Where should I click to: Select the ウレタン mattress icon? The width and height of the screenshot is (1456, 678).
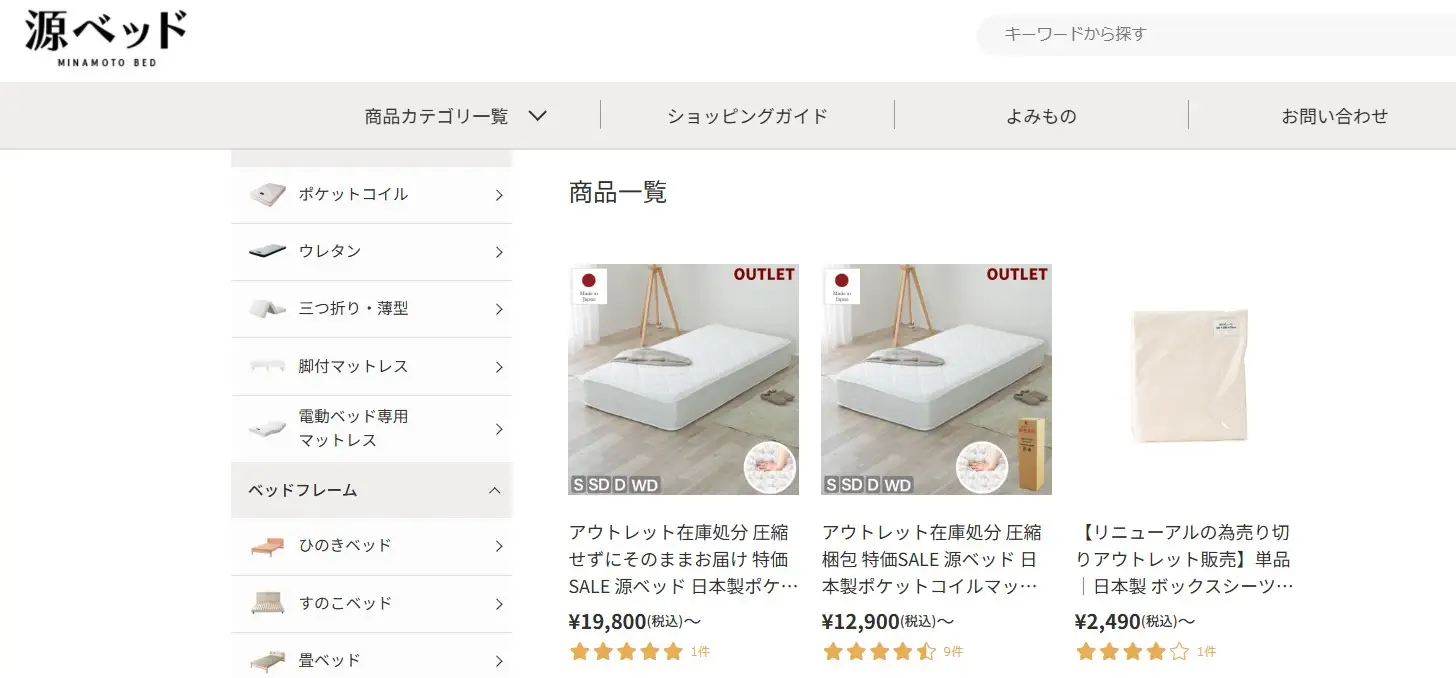tap(268, 251)
